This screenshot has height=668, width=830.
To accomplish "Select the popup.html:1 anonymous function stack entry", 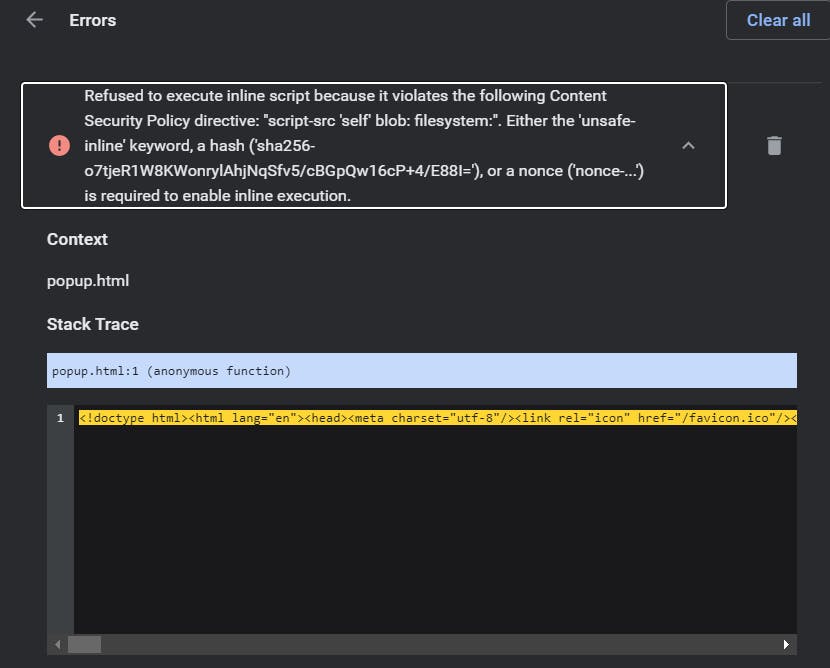I will click(422, 371).
